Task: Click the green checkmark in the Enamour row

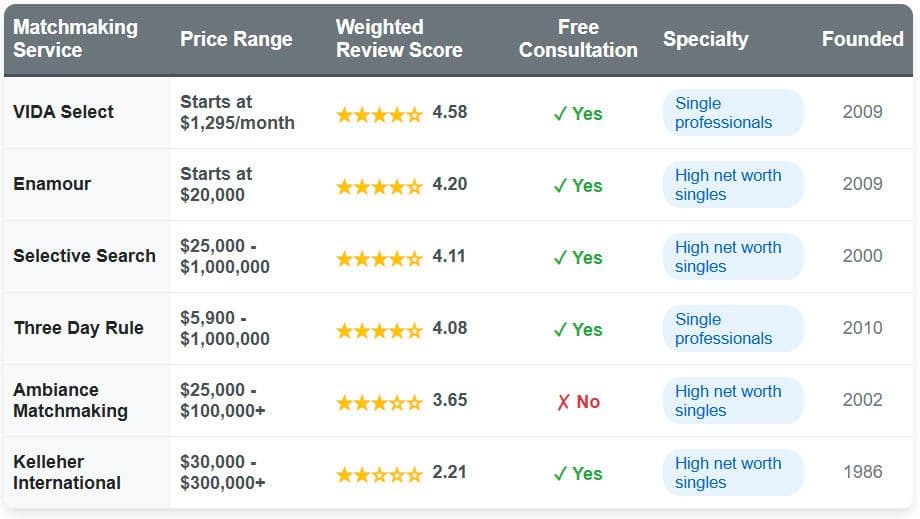Action: pyautogui.click(x=560, y=186)
